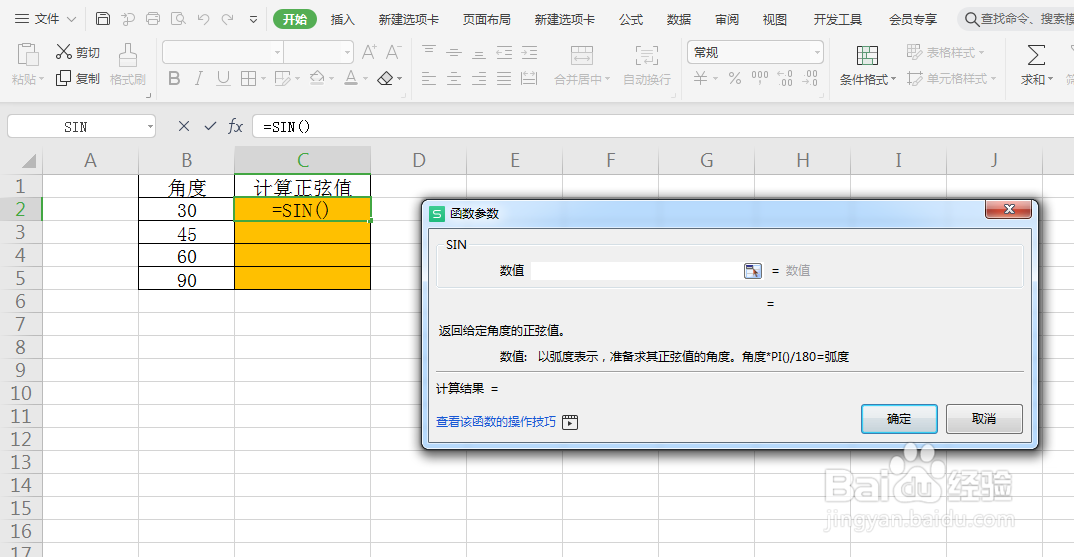Image resolution: width=1074 pixels, height=557 pixels.
Task: Open Print Preview from quick toolbar
Action: point(178,18)
